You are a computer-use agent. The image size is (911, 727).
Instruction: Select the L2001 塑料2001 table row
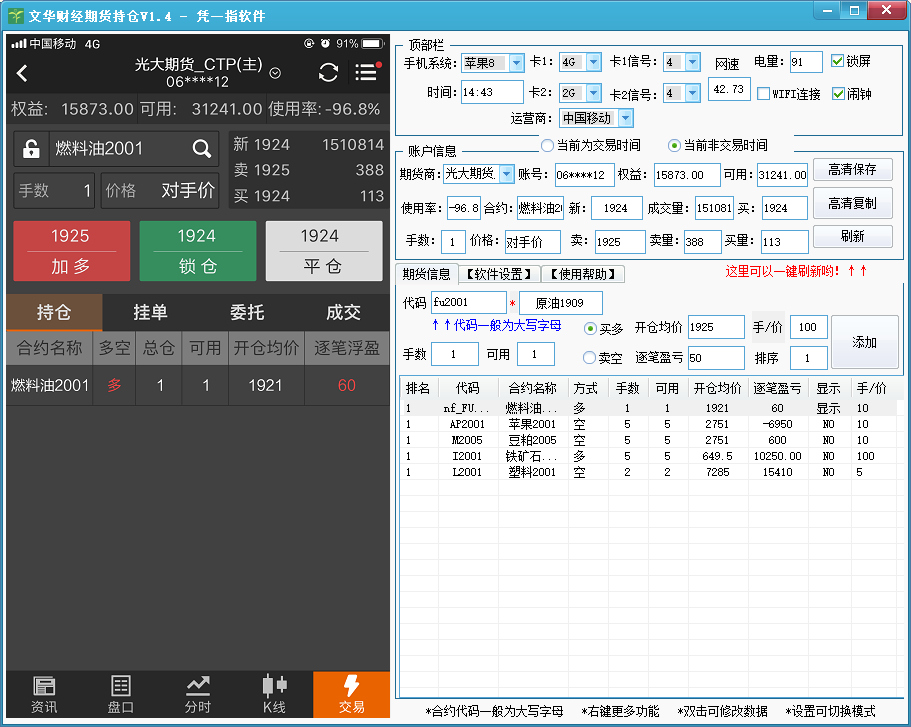click(648, 472)
